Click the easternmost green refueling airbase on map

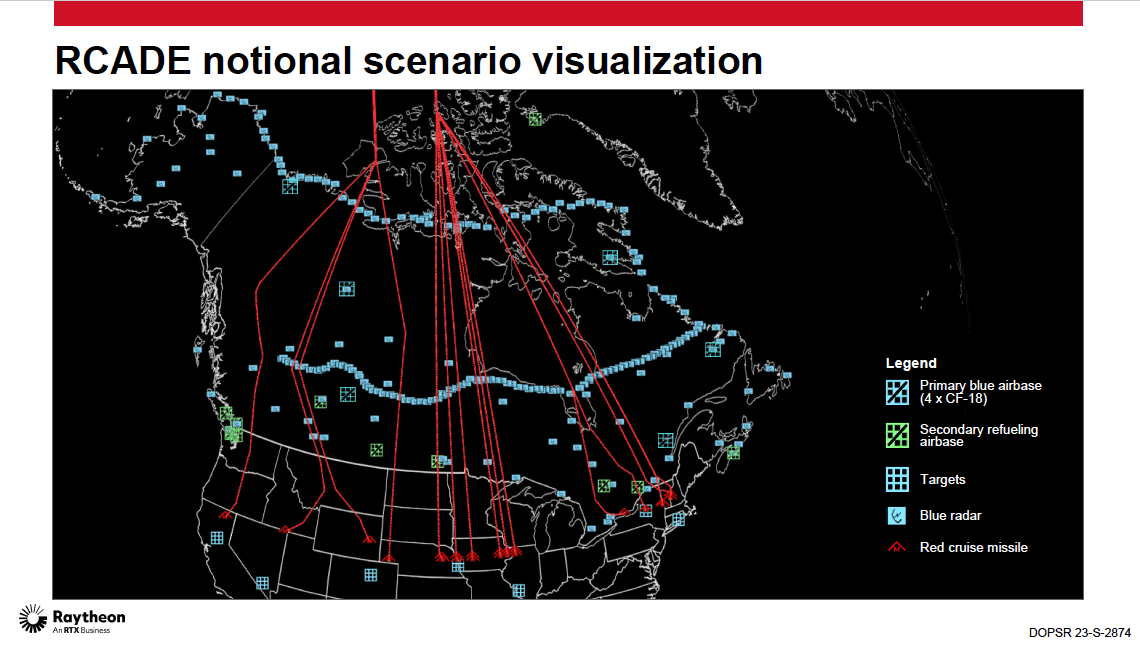click(x=733, y=452)
